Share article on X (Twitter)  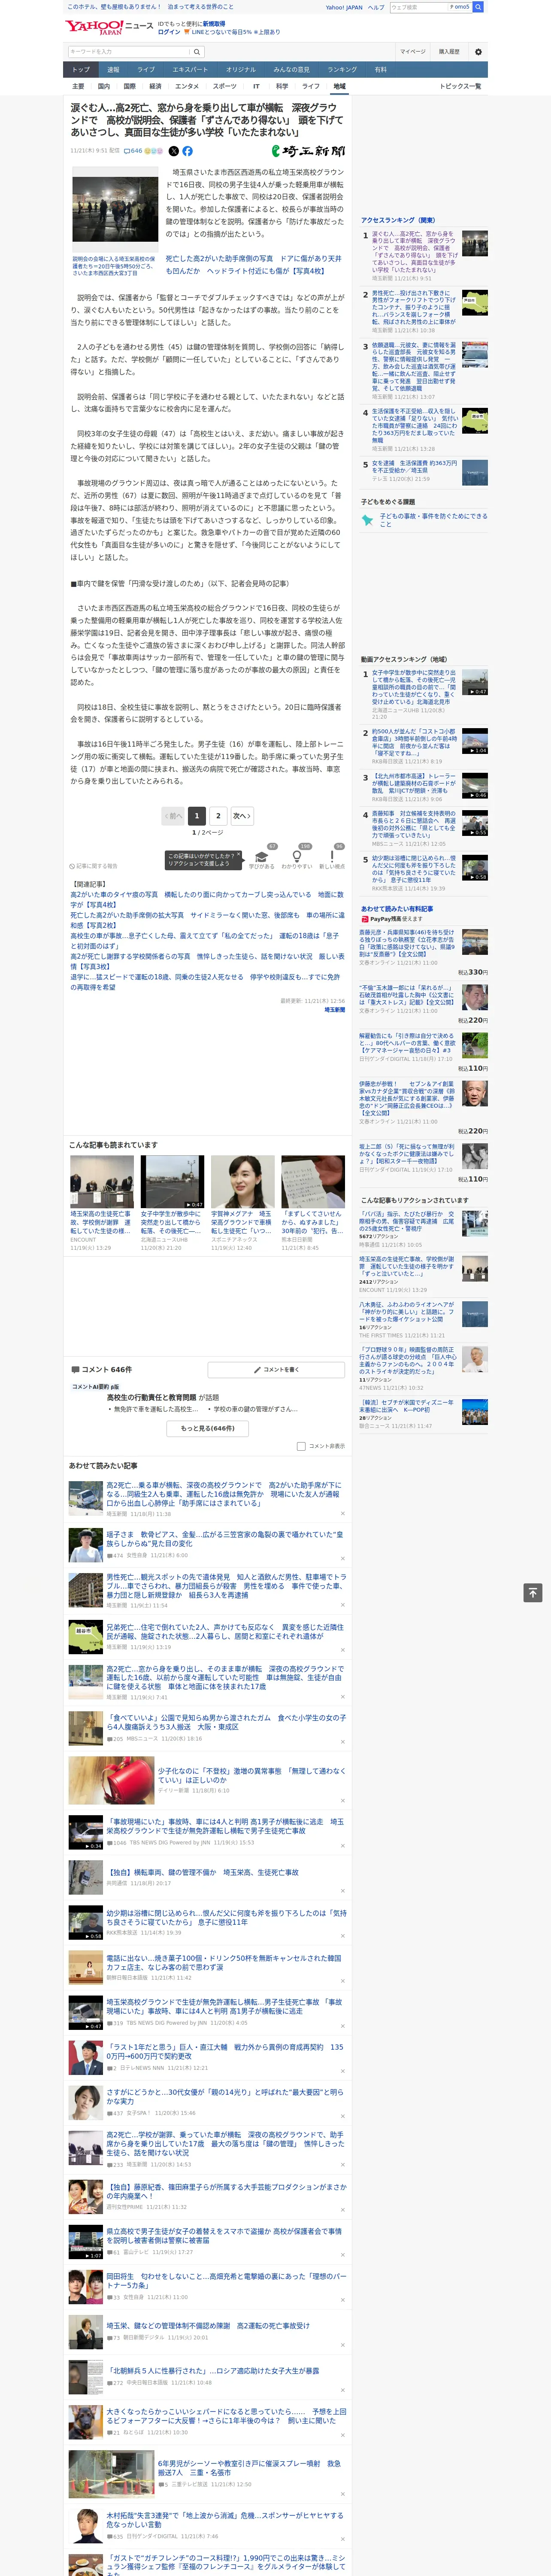point(173,151)
